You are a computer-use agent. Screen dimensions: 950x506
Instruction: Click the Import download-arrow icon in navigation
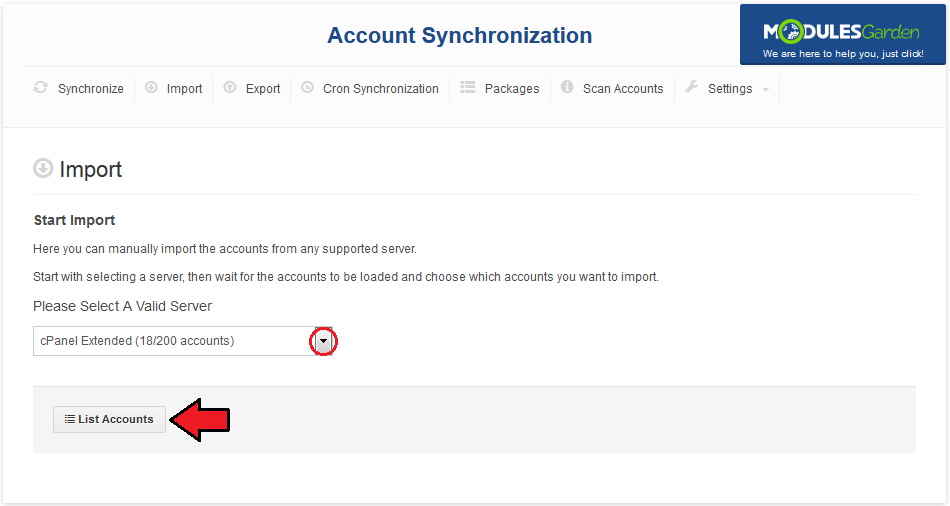pos(151,87)
